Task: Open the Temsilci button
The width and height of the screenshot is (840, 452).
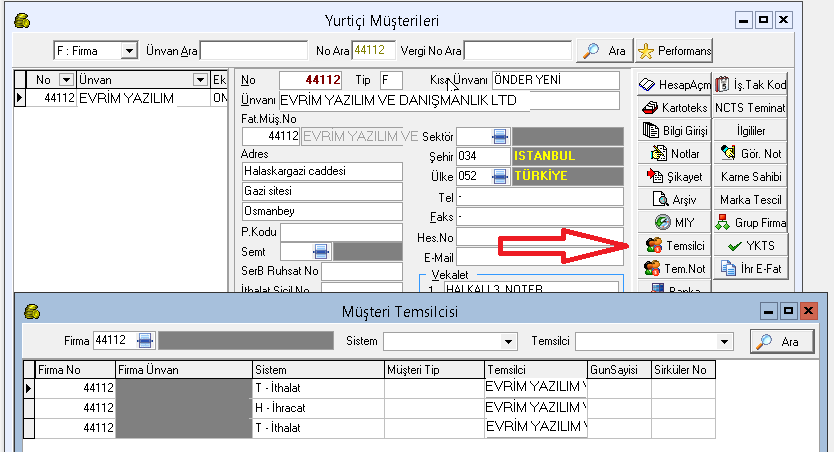Action: [x=674, y=245]
